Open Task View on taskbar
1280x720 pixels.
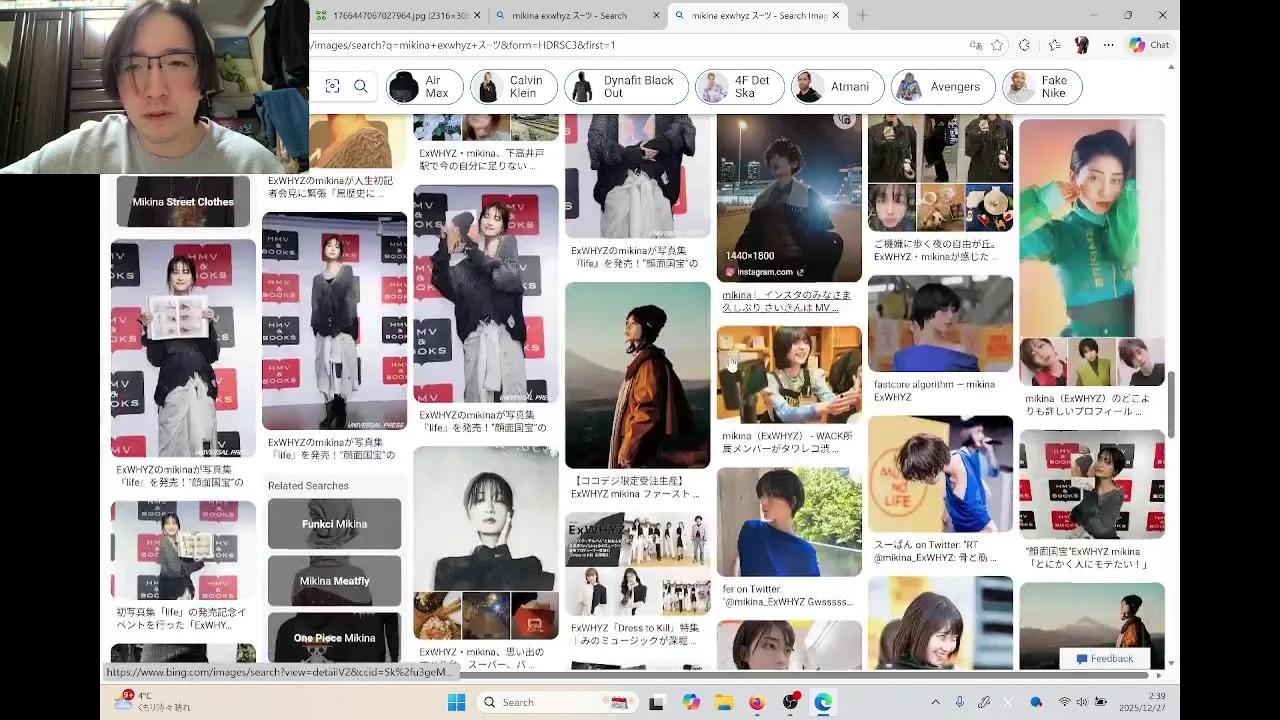point(656,702)
